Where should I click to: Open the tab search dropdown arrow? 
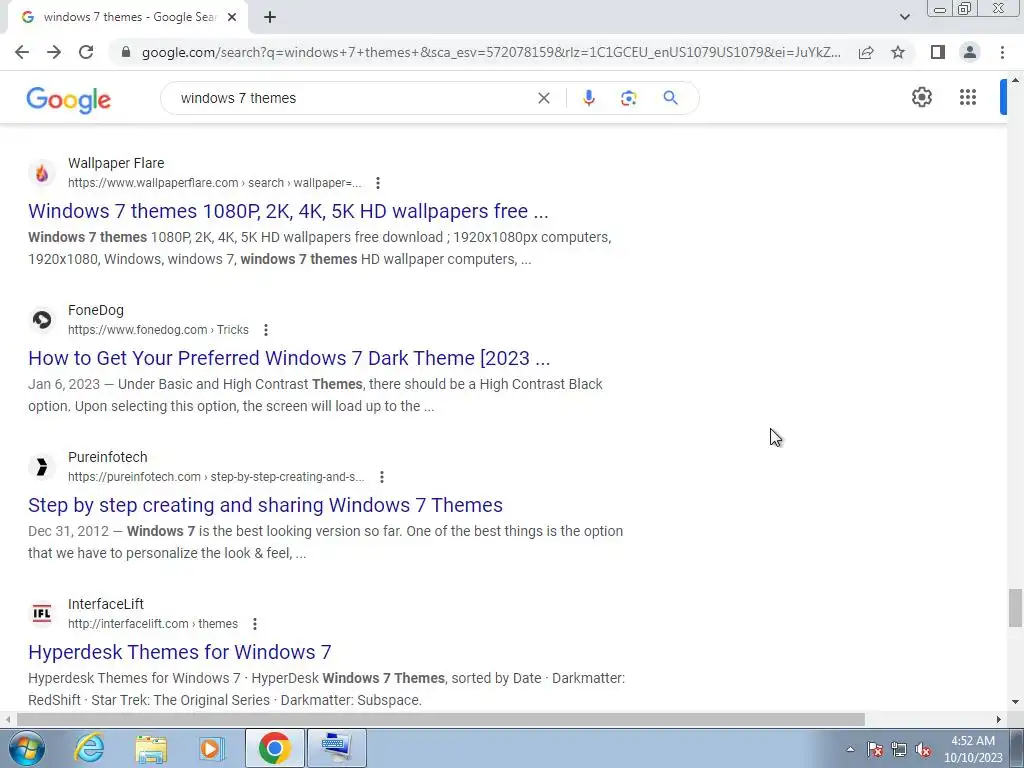[904, 17]
